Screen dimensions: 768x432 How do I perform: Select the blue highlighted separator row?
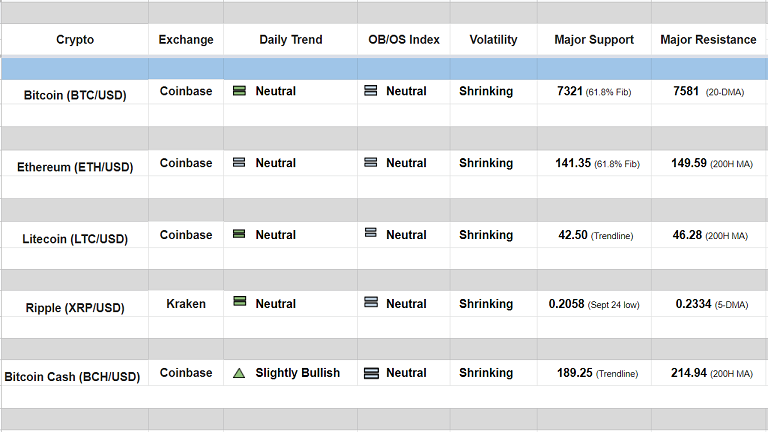384,69
